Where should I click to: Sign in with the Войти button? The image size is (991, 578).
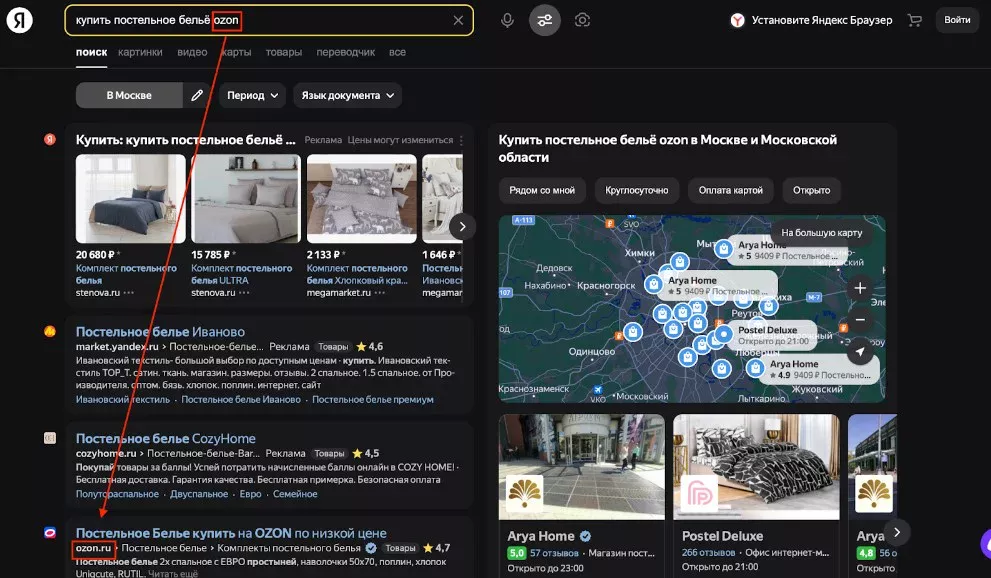point(957,20)
